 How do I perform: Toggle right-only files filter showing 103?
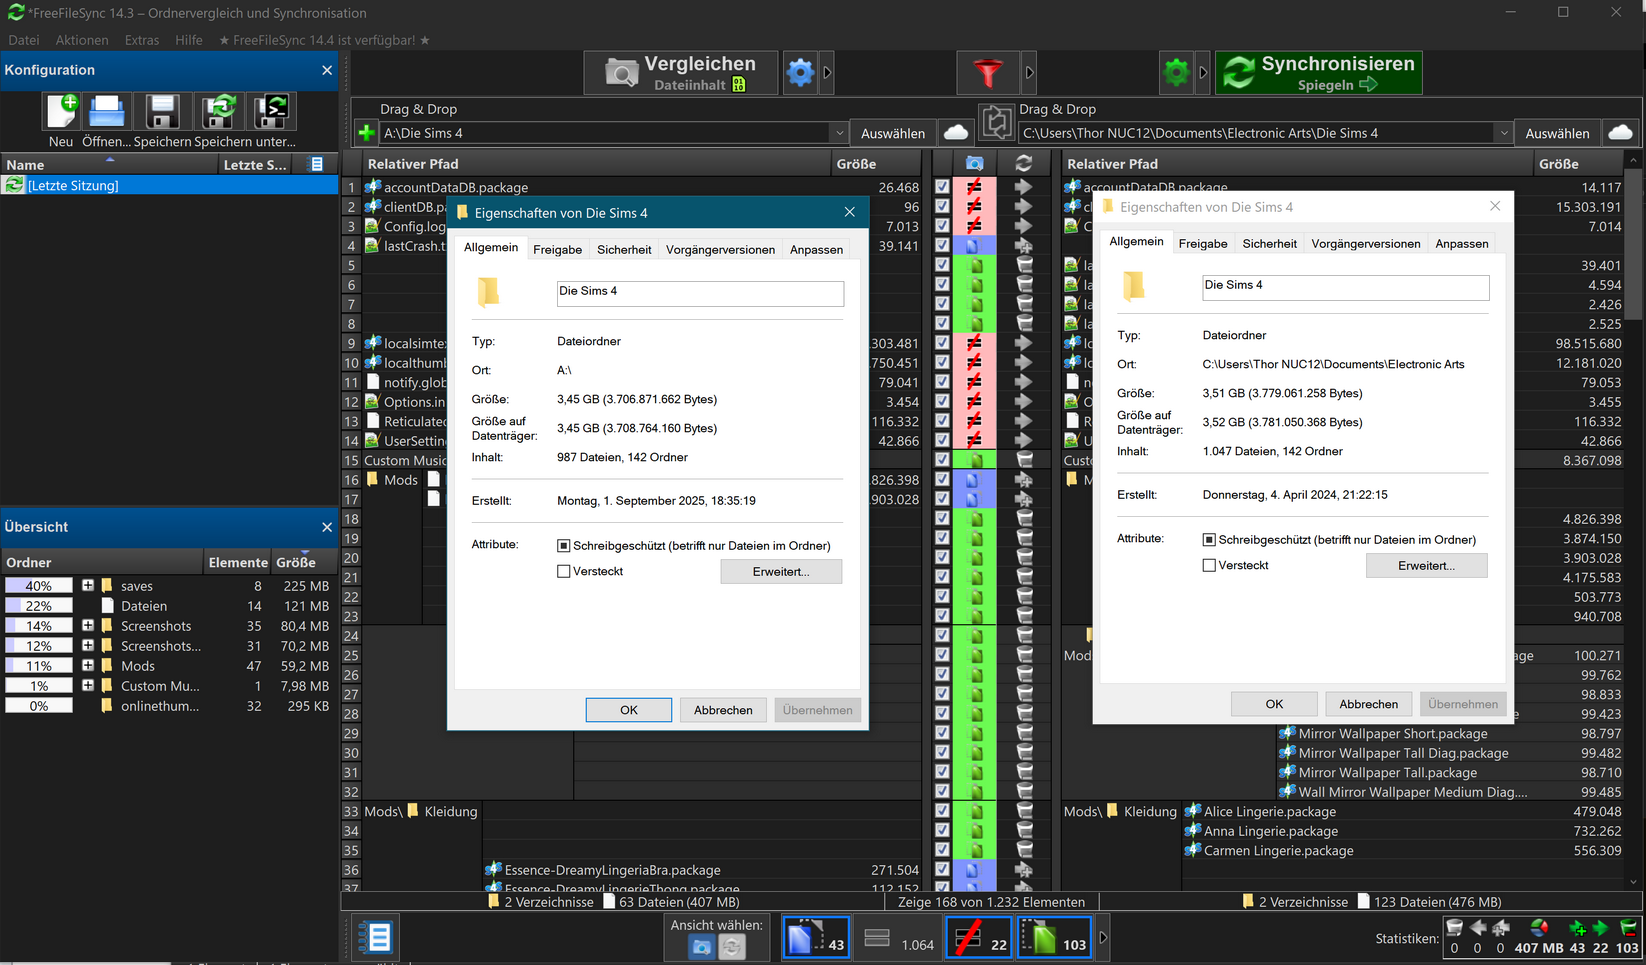tap(1055, 938)
